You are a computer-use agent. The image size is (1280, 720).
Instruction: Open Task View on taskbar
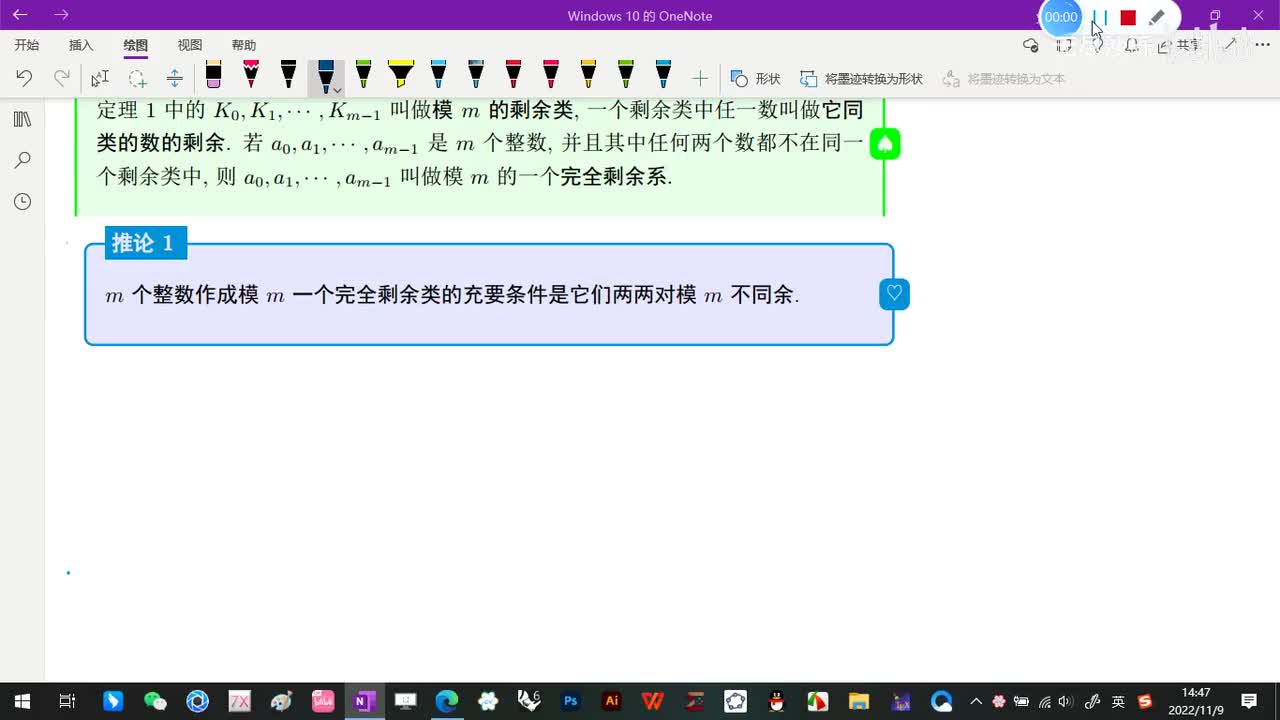(67, 701)
